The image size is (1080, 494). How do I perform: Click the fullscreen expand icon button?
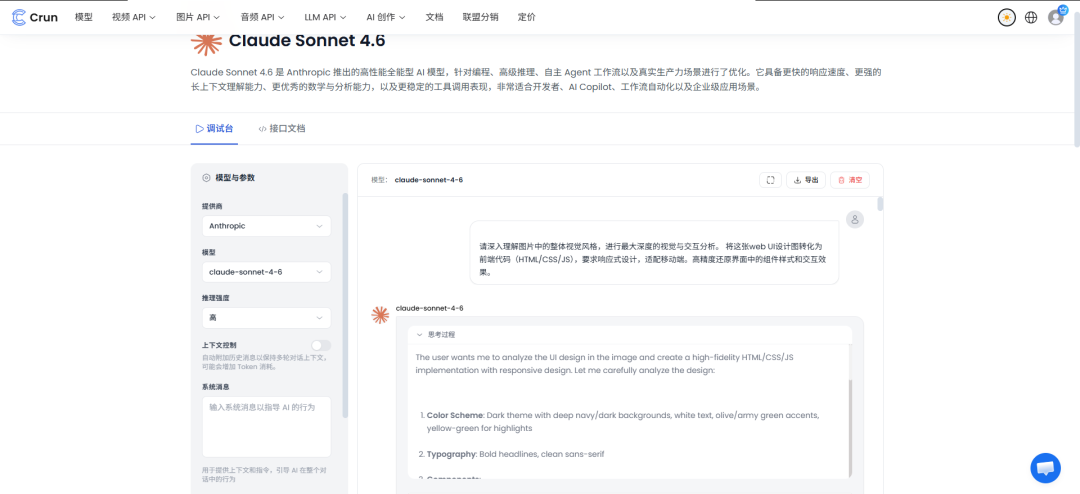(770, 180)
